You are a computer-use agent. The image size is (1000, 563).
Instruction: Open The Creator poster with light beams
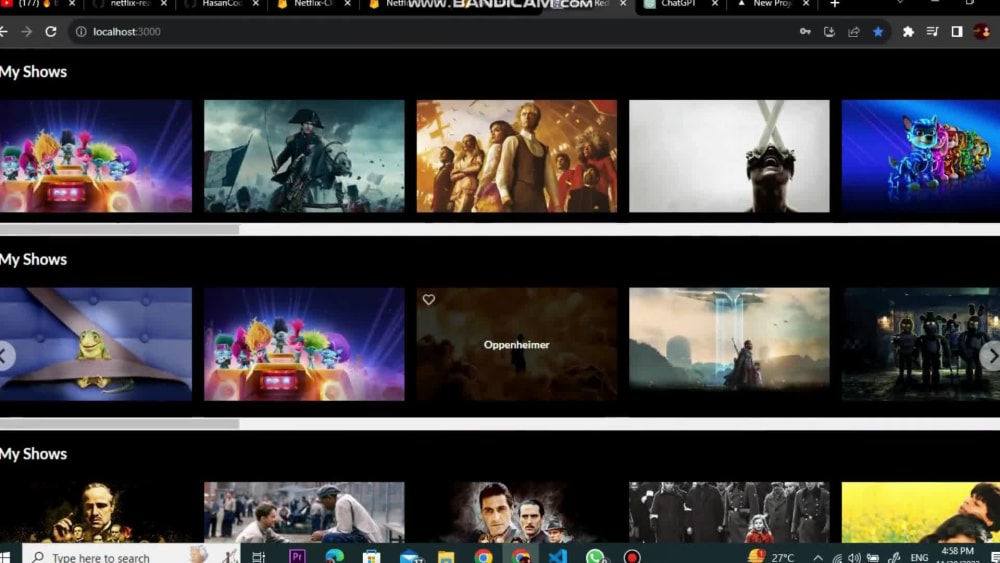pos(729,344)
